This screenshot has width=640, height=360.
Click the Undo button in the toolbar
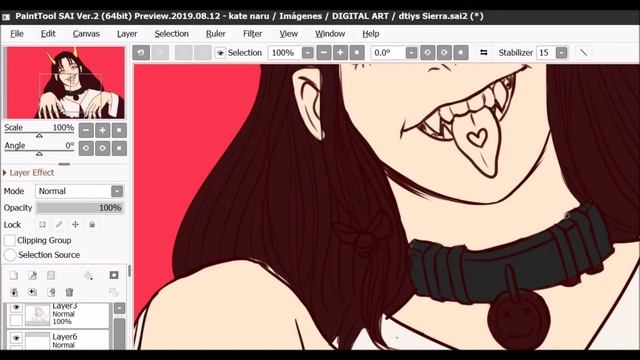pos(141,53)
